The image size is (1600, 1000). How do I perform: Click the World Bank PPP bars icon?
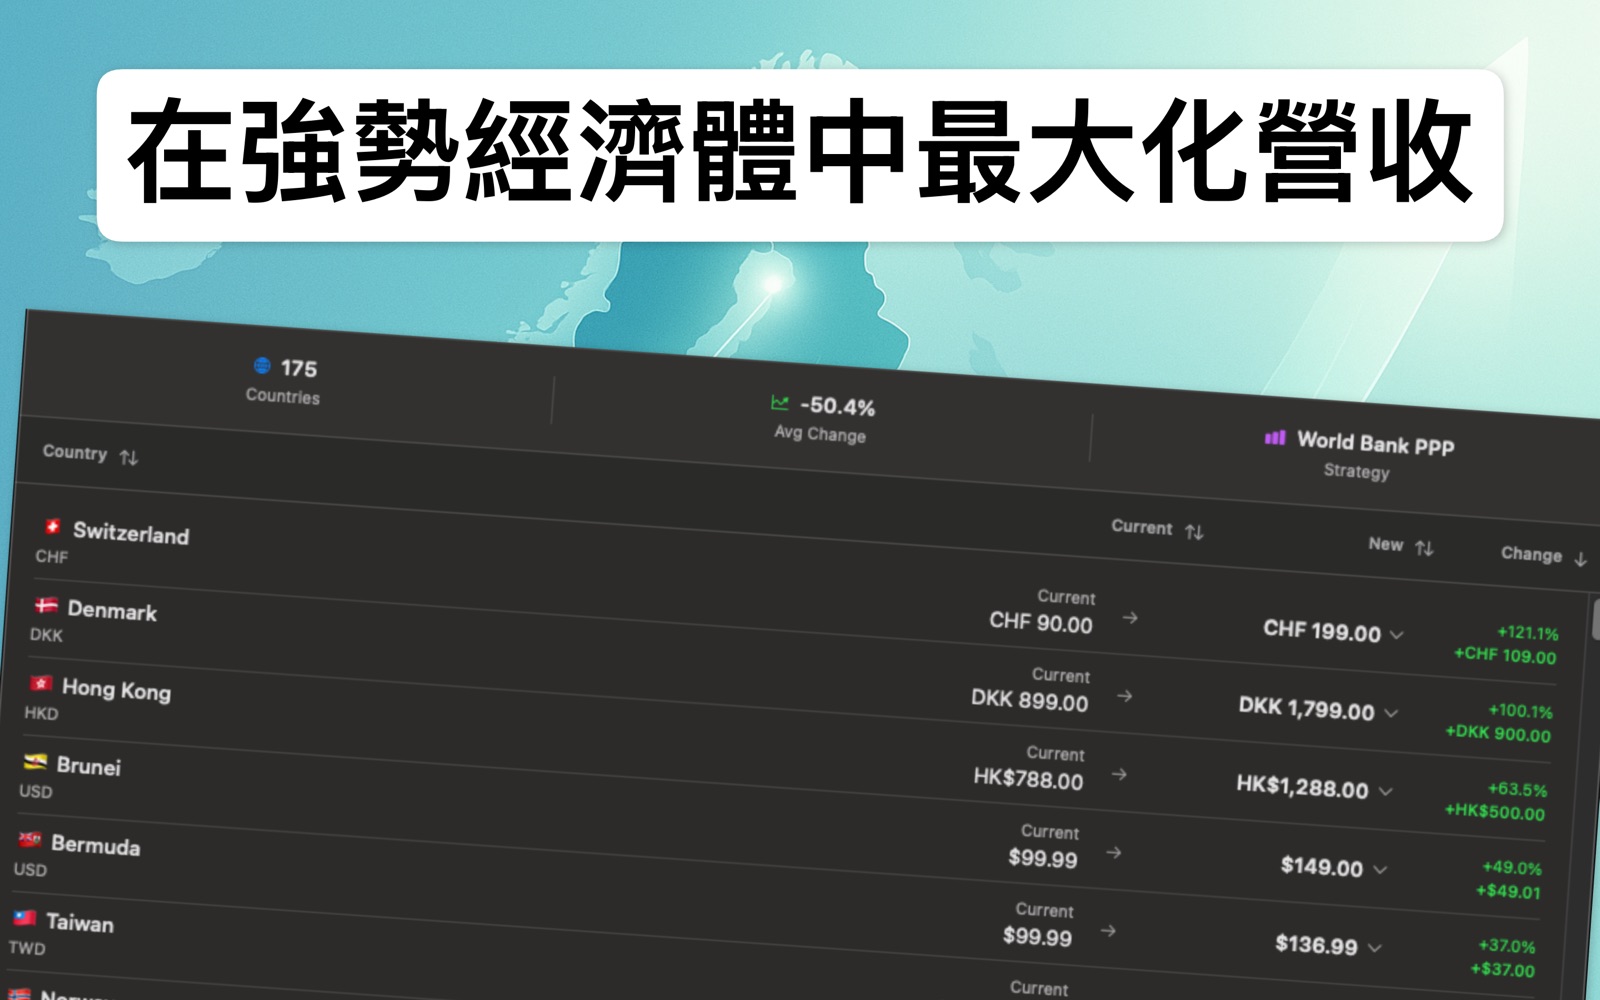(1274, 440)
